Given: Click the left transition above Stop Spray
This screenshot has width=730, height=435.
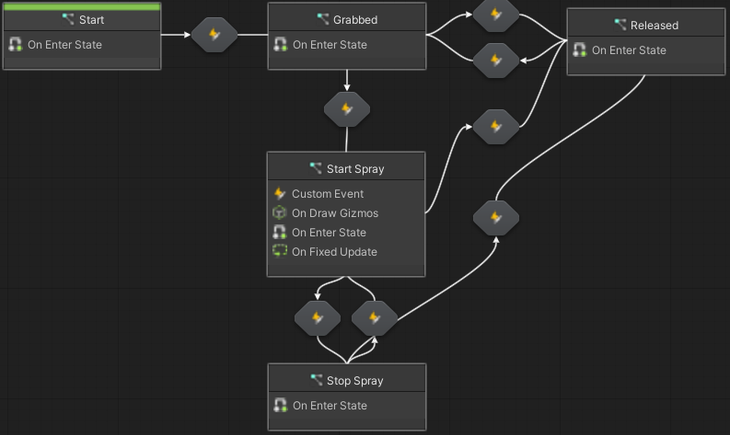Looking at the screenshot, I should coord(318,318).
